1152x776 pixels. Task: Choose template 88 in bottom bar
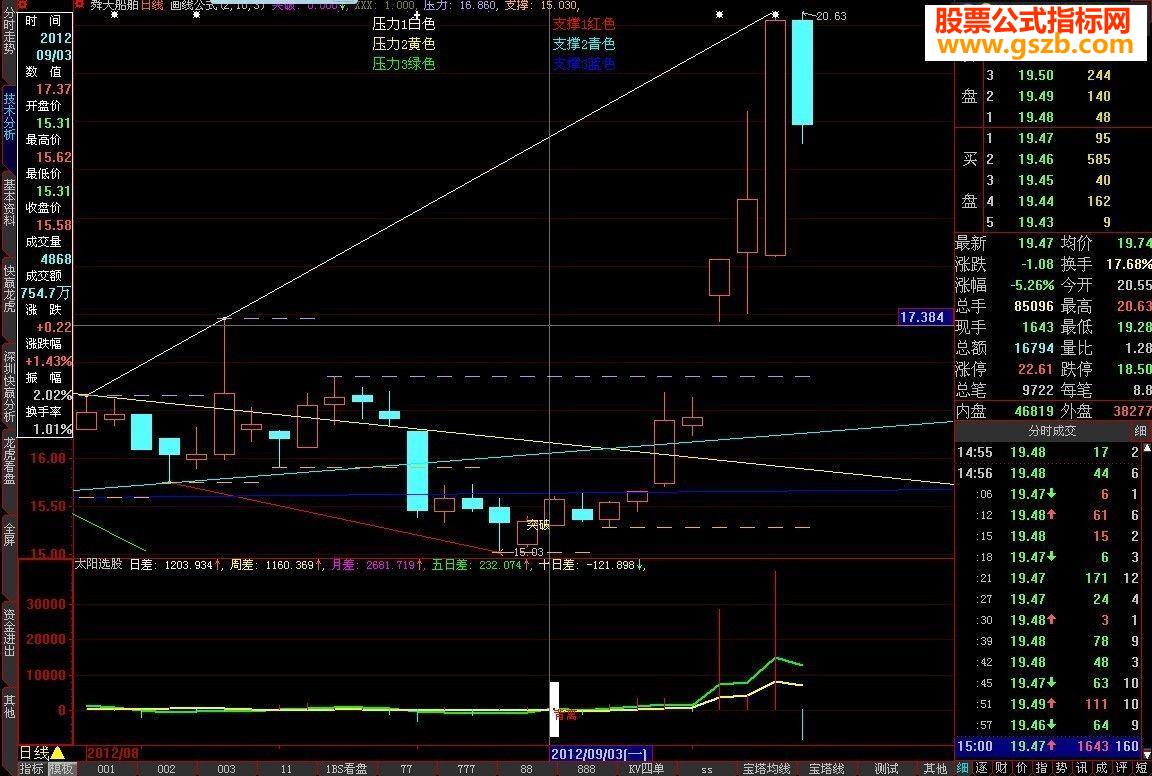526,769
